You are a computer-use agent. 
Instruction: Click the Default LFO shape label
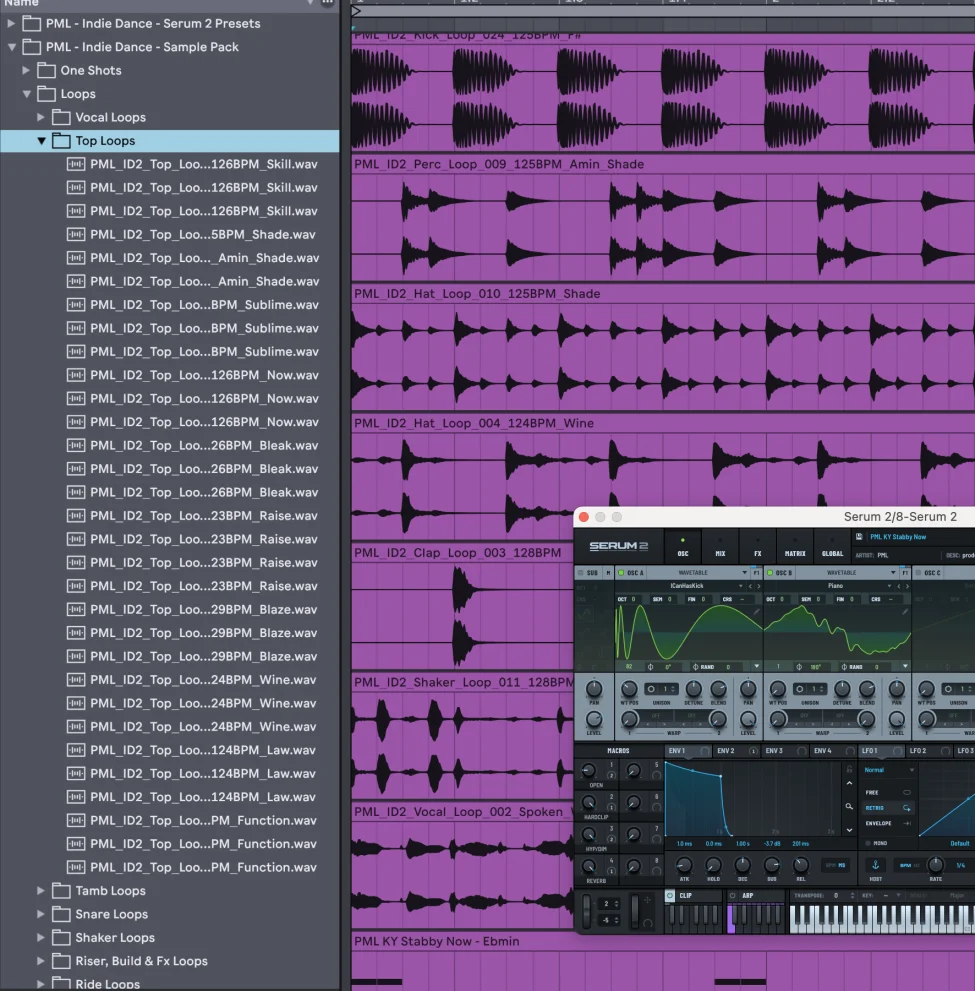point(959,843)
